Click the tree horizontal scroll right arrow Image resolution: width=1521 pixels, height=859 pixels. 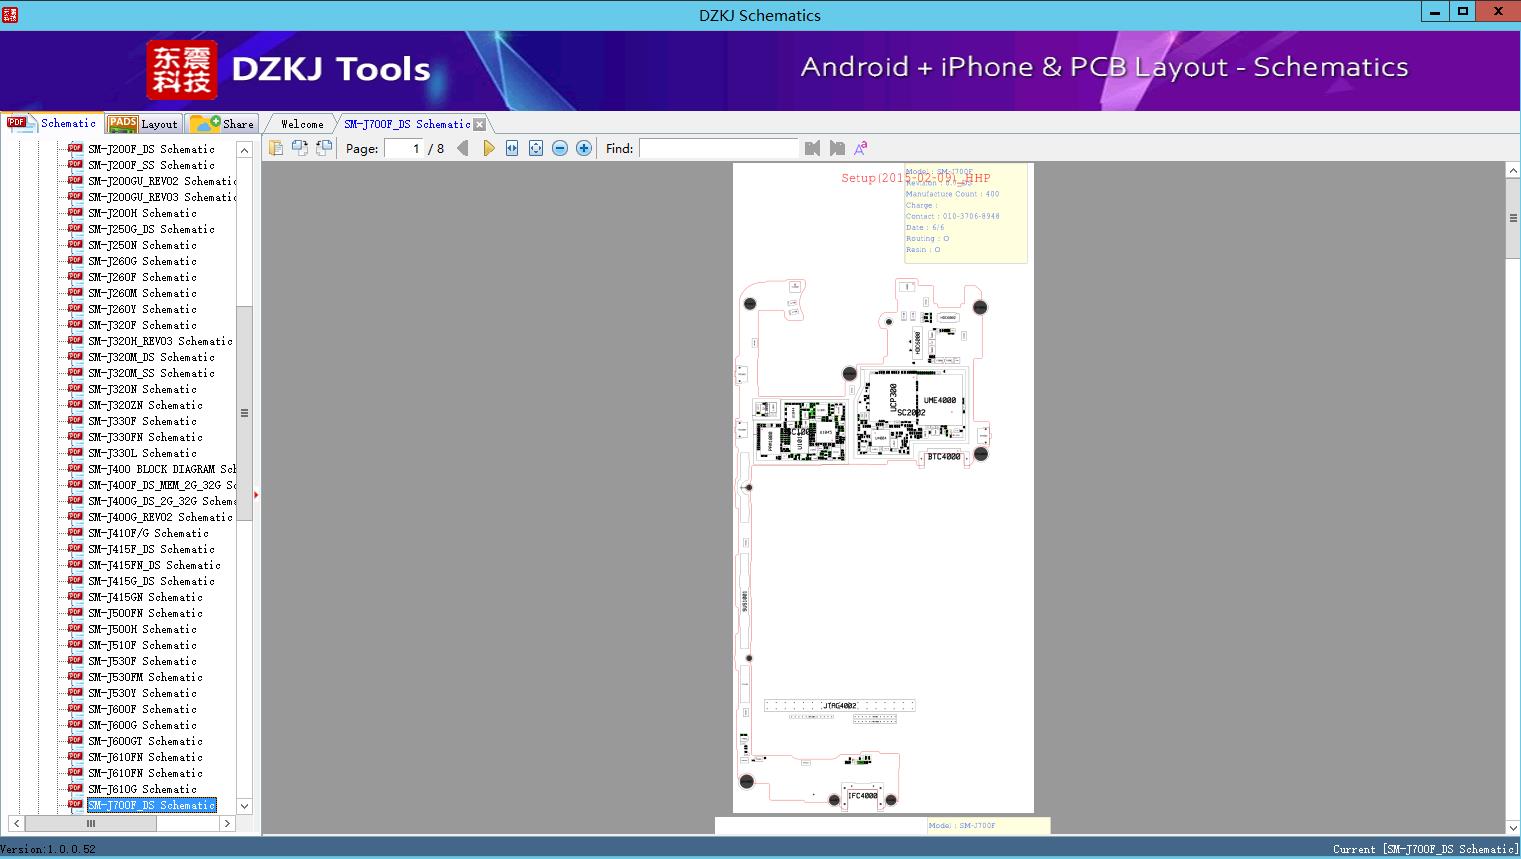point(228,824)
